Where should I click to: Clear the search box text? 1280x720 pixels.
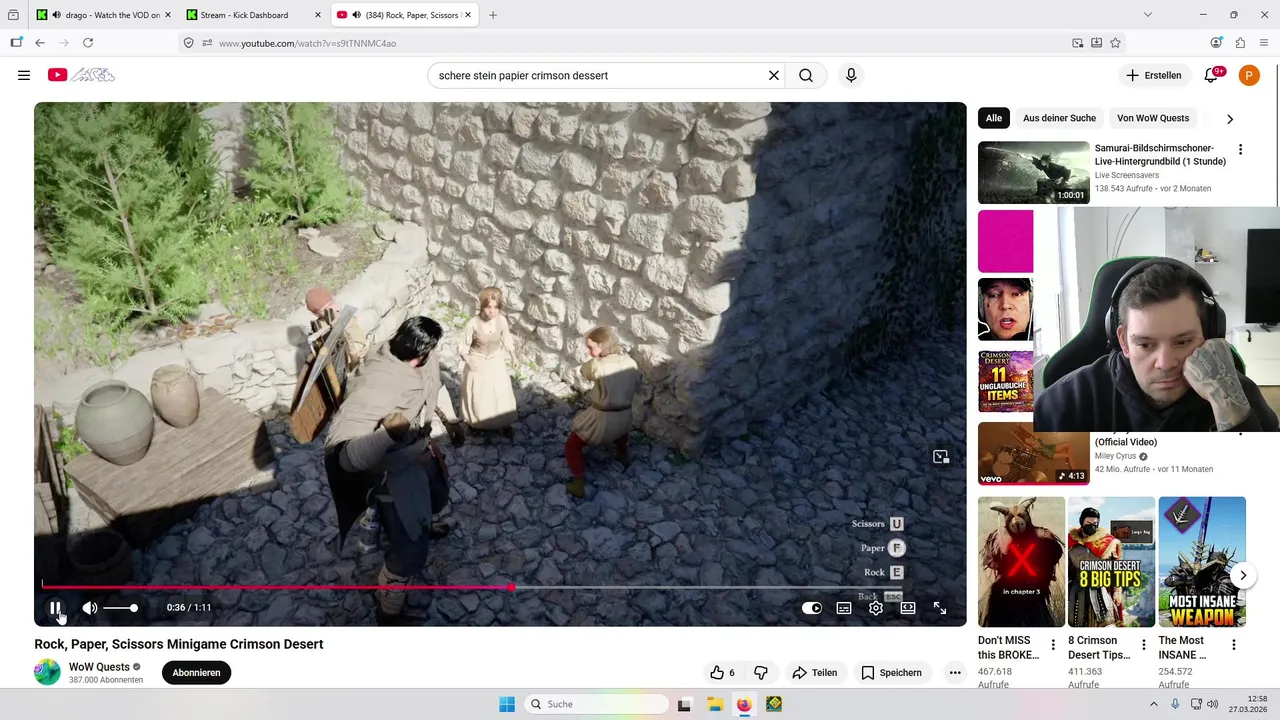coord(773,75)
